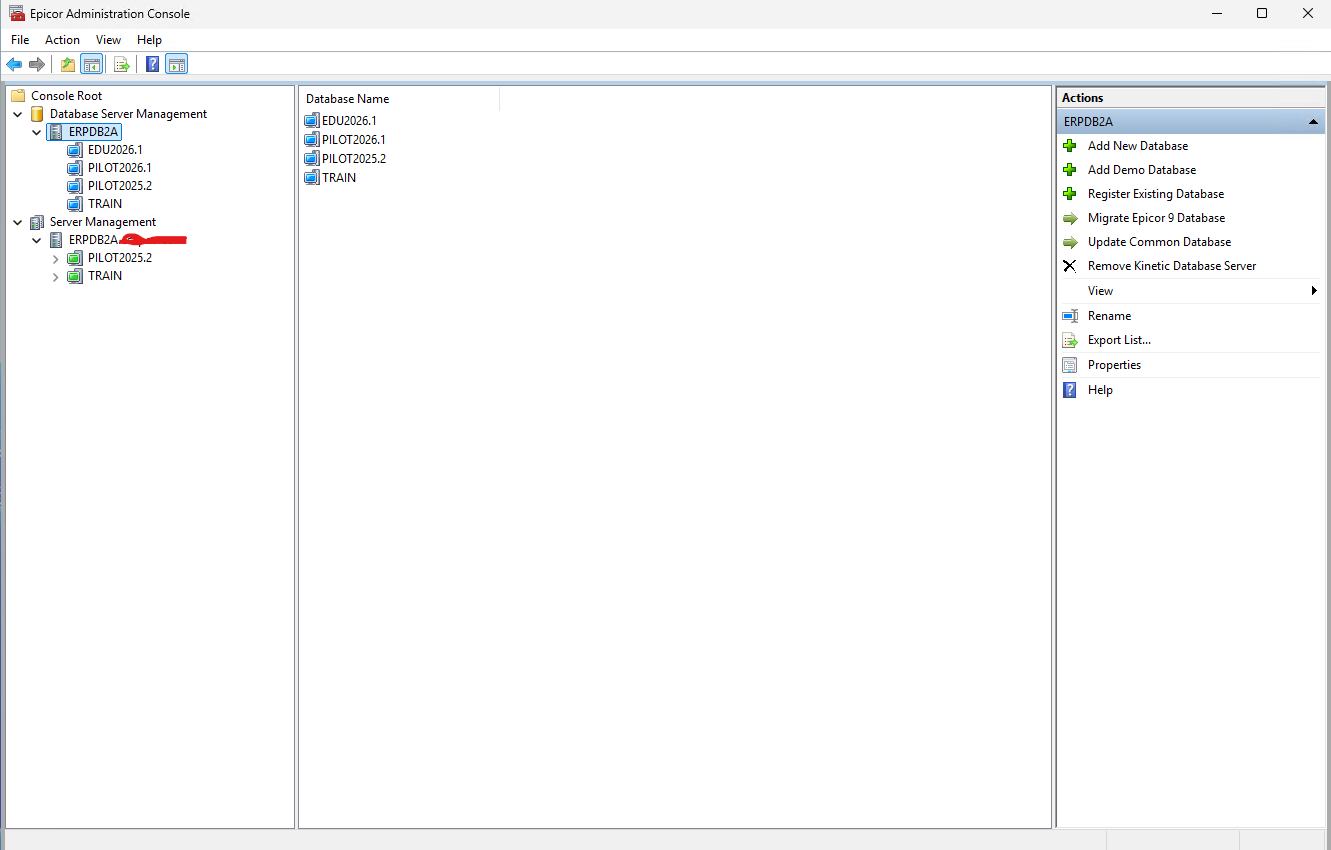Screen dimensions: 1331x850
Task: Open the View menu in menu bar
Action: pos(108,40)
